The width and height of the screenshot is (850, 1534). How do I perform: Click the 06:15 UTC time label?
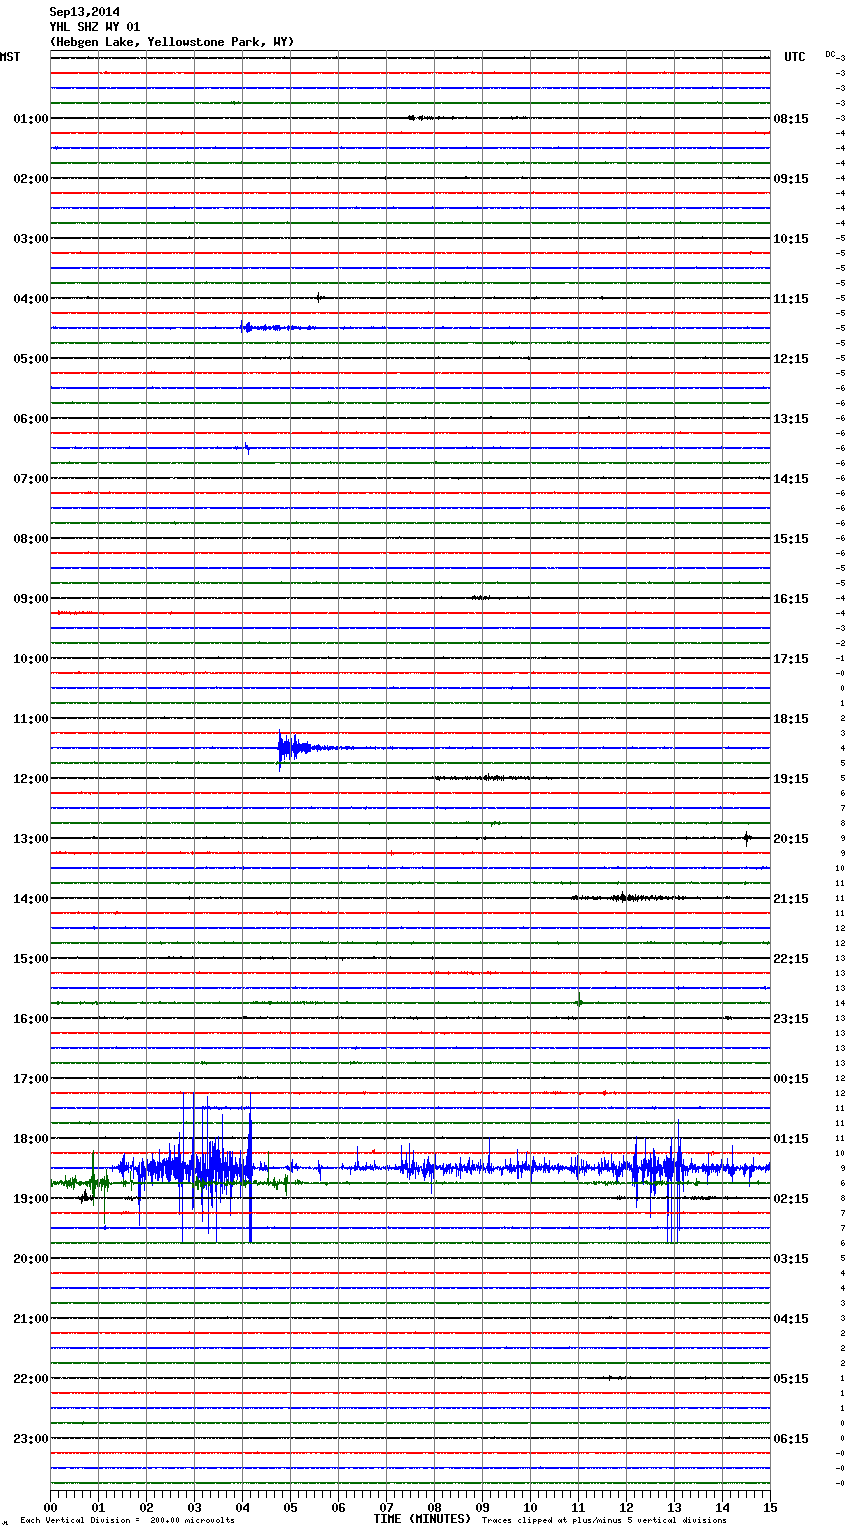[x=791, y=1439]
